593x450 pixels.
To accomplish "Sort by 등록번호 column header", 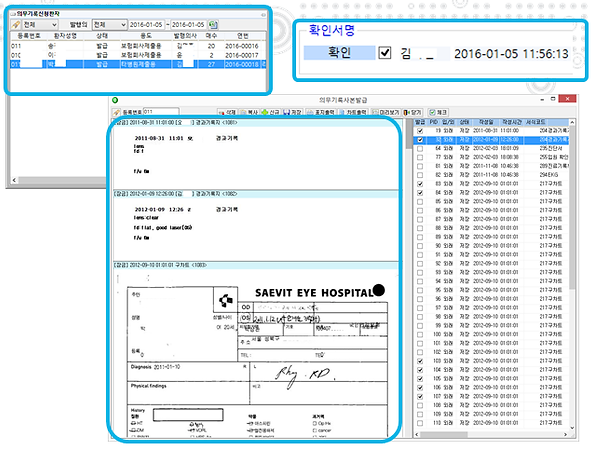I will point(28,36).
